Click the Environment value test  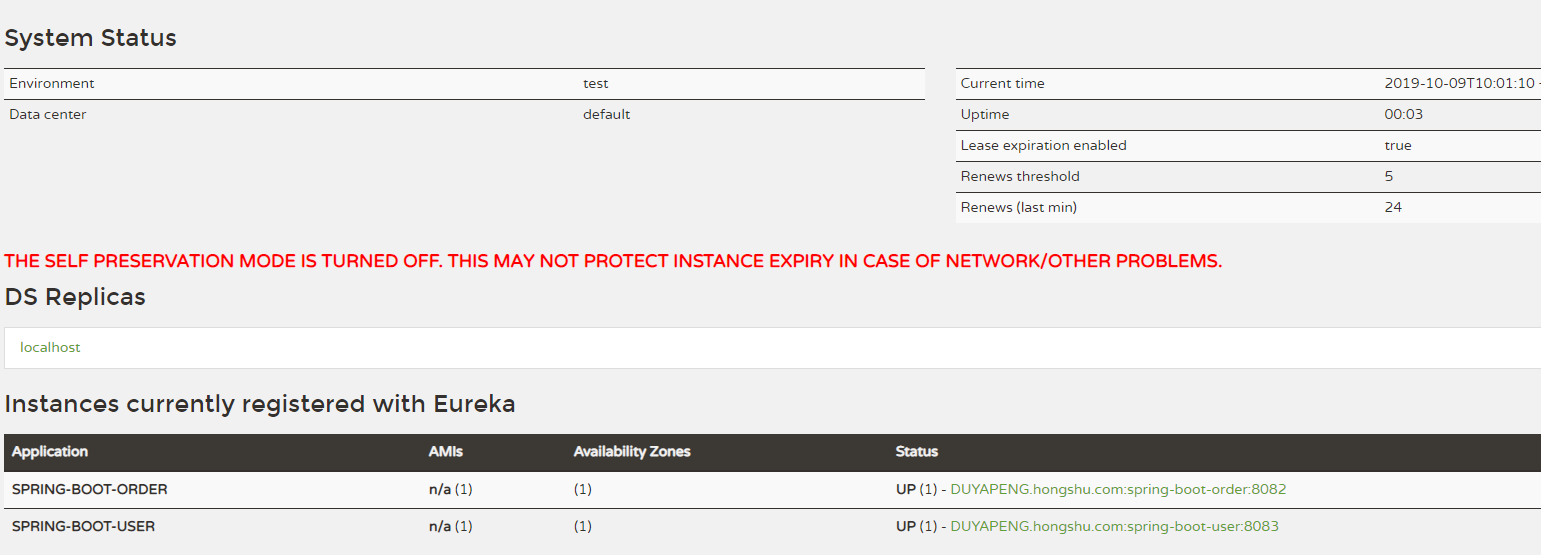[x=596, y=84]
